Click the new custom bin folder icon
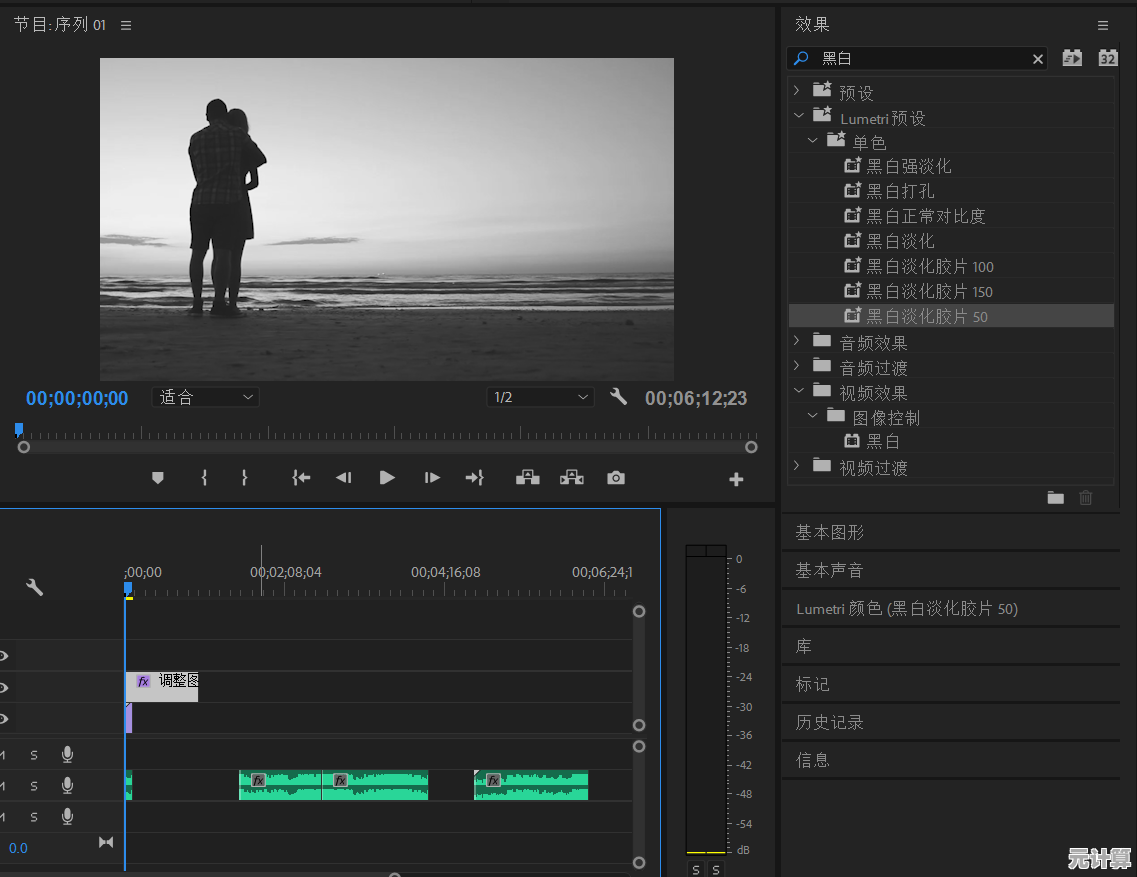1137x877 pixels. [x=1055, y=497]
